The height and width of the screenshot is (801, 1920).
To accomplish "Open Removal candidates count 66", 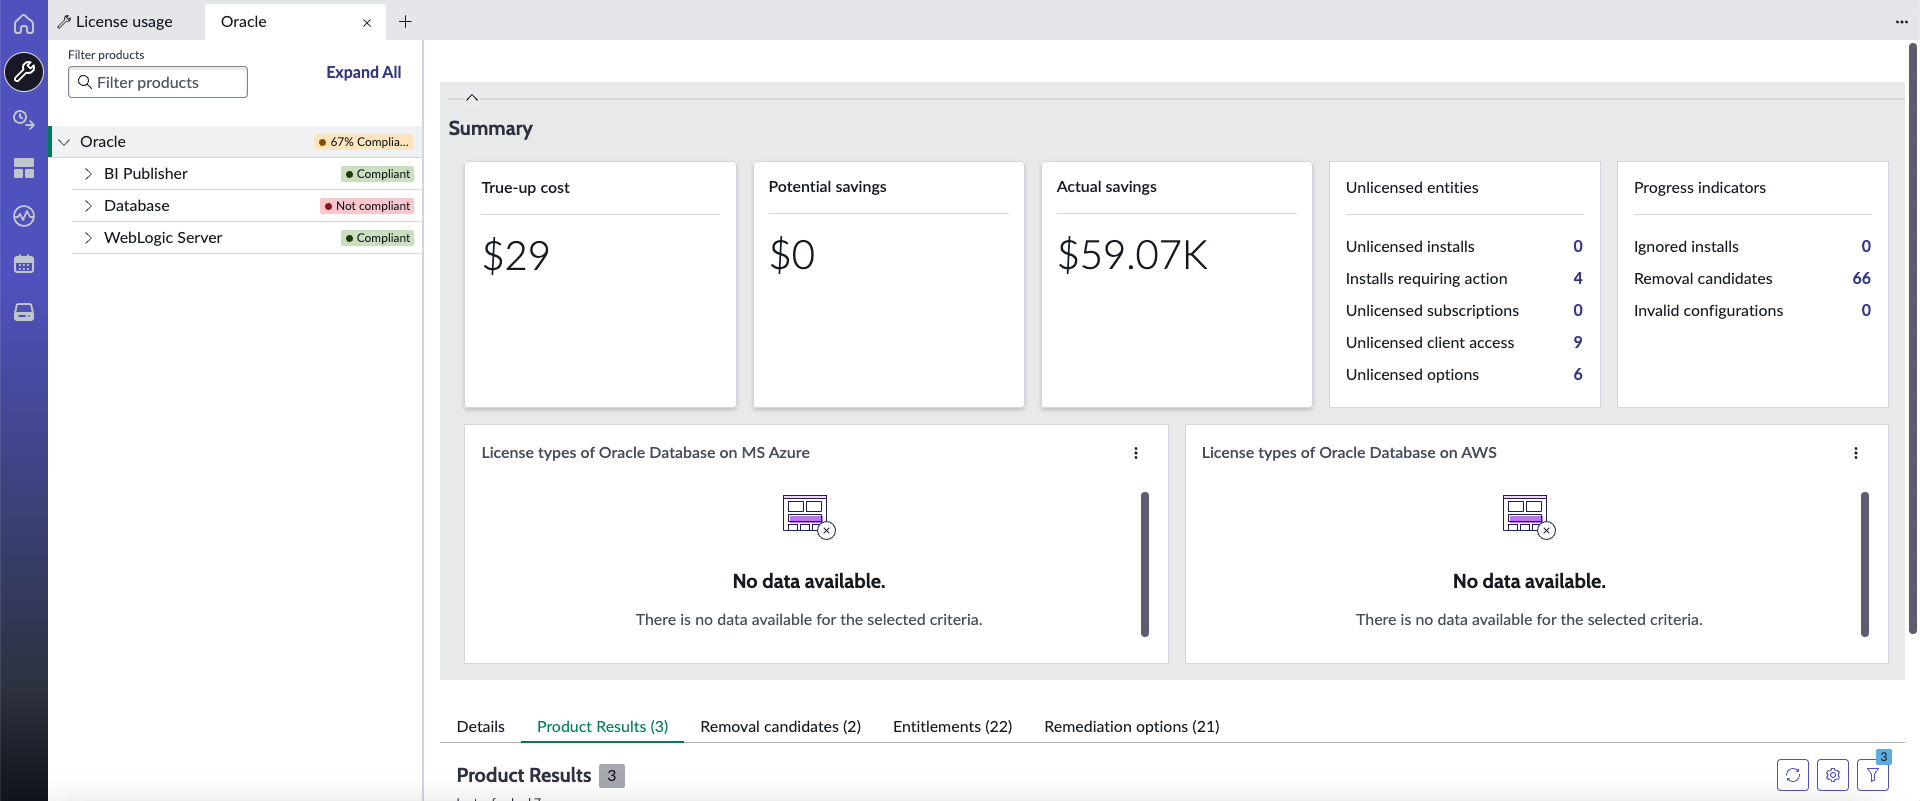I will (1861, 279).
